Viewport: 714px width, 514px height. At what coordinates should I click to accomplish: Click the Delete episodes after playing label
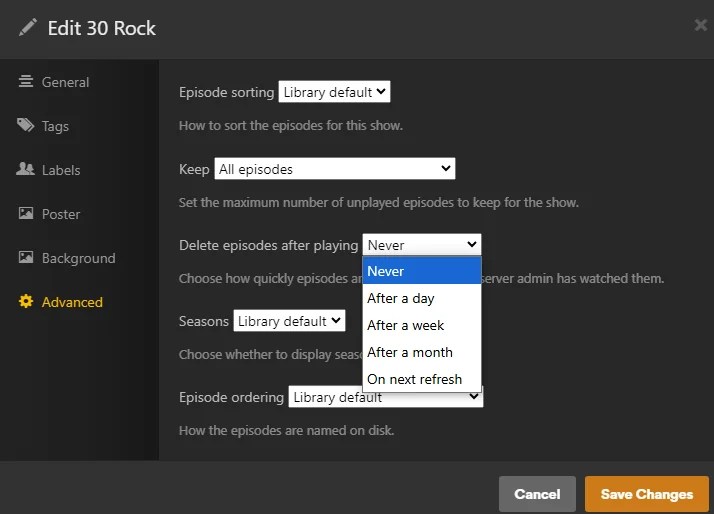click(269, 245)
